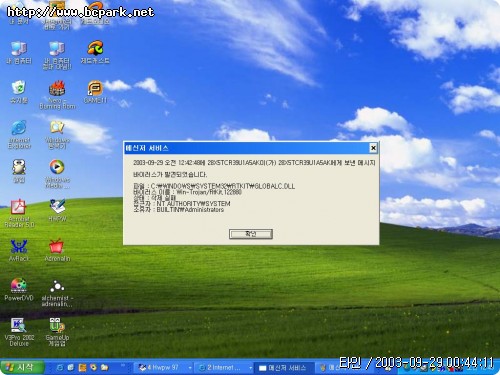
Task: Launch Windows Media Player desktop icon
Action: tap(57, 174)
